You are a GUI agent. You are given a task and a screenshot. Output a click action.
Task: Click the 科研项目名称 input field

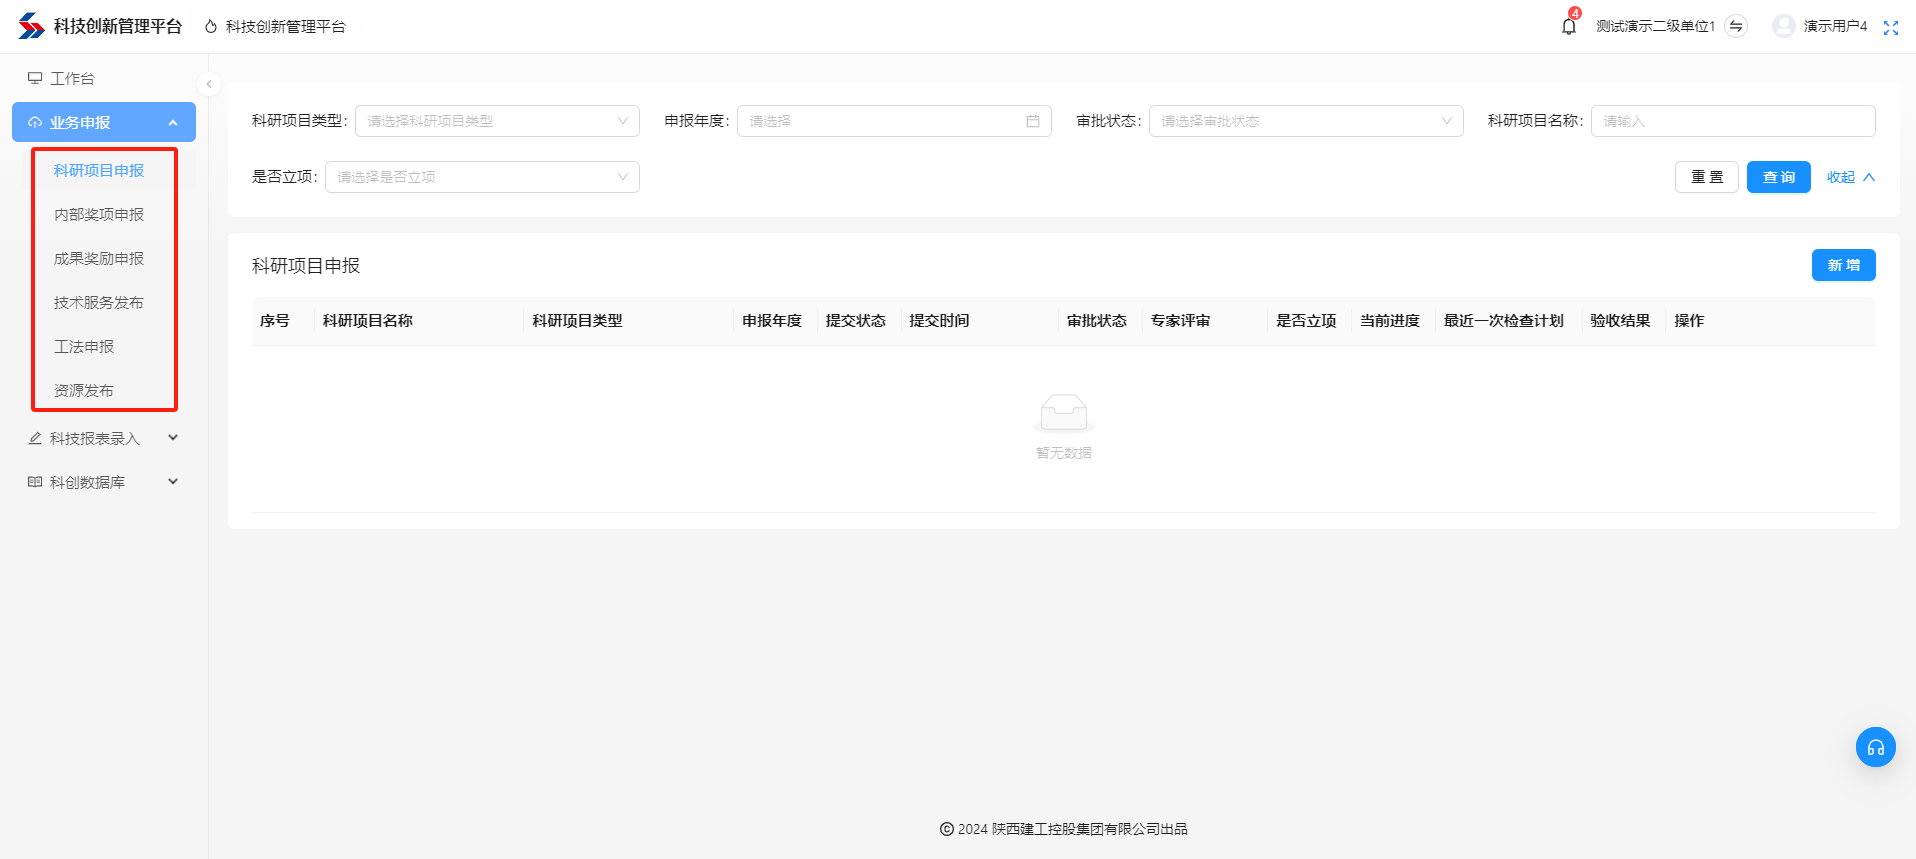tap(1732, 121)
